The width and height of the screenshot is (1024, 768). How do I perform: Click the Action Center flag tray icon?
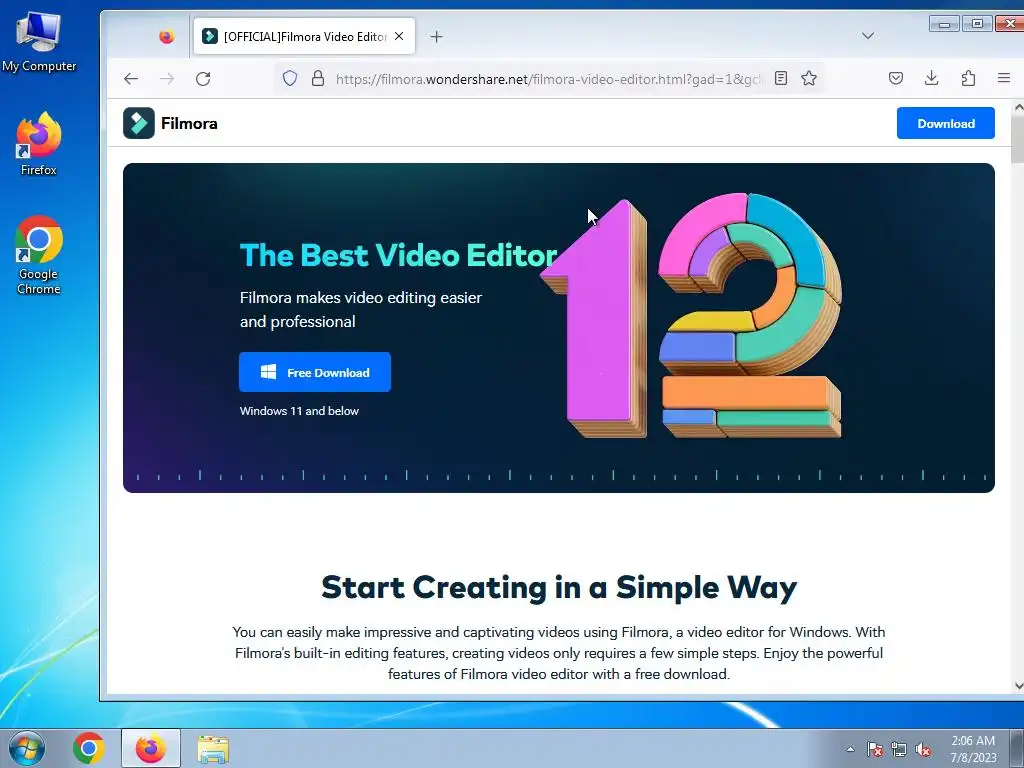pyautogui.click(x=874, y=749)
